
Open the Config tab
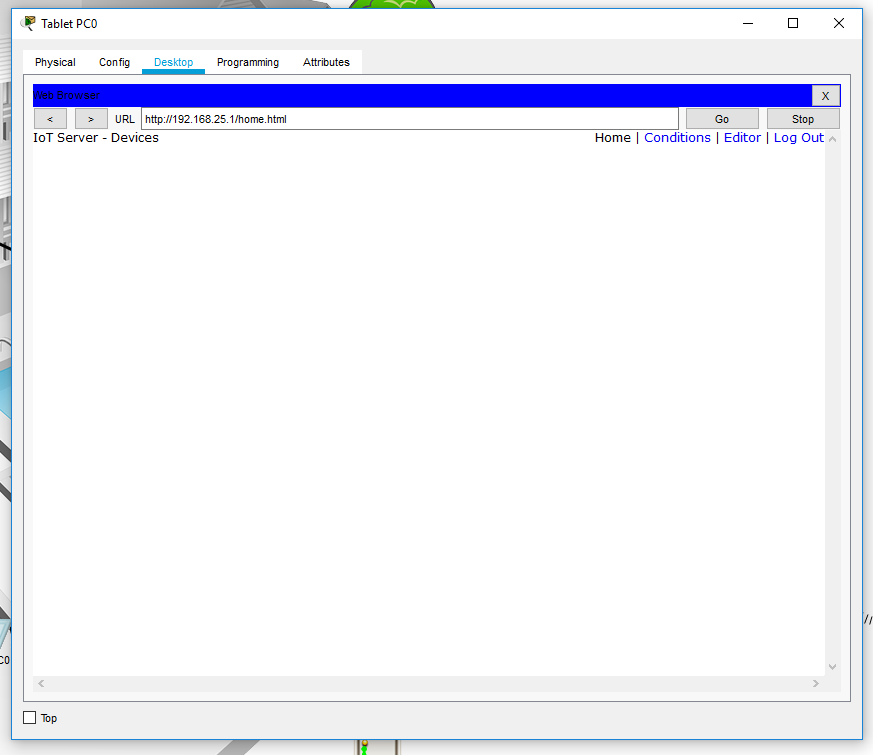click(x=114, y=62)
